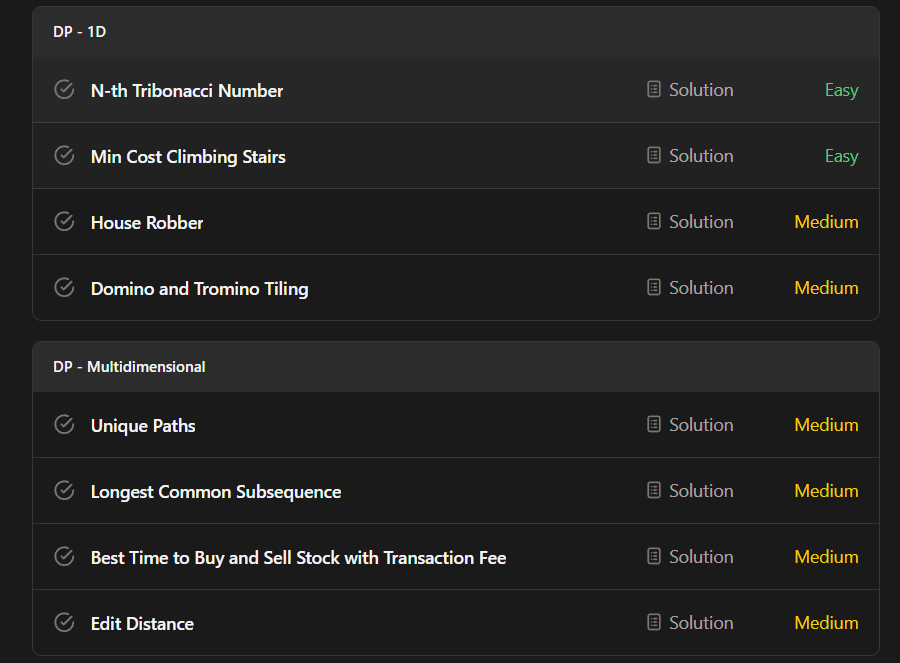Click the Easy label on Min Cost Climbing Stairs

[x=841, y=156]
